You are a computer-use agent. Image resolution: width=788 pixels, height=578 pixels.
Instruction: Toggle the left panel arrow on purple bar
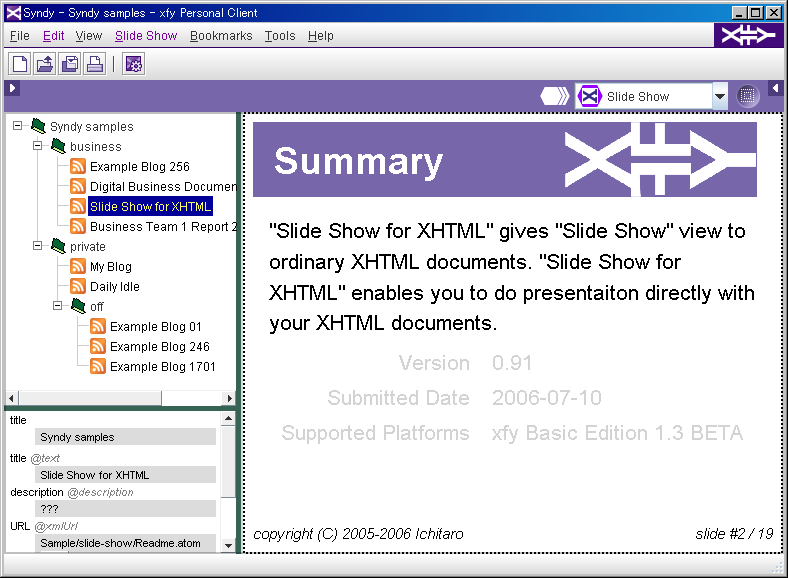point(12,89)
